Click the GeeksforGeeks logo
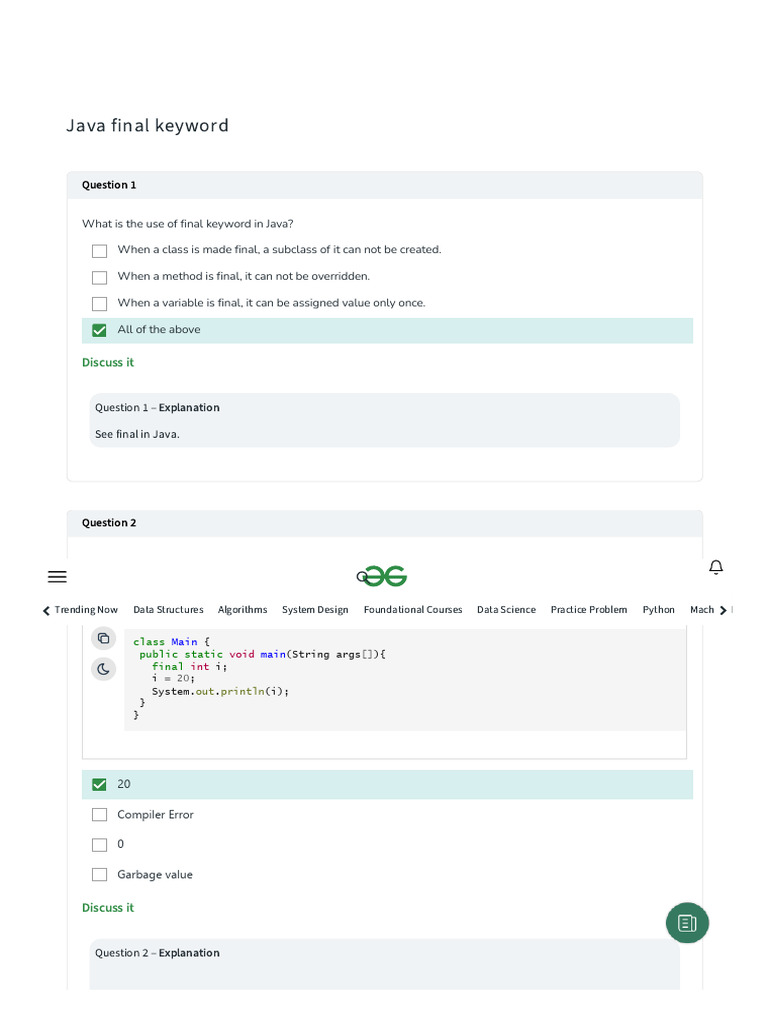Viewport: 768px width, 1024px height. tap(386, 576)
